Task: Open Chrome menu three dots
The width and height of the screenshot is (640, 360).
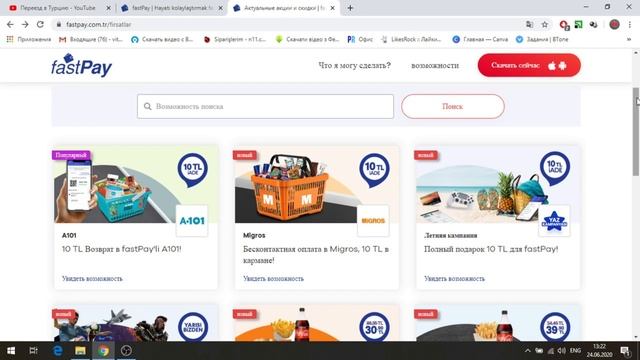Action: [x=630, y=24]
